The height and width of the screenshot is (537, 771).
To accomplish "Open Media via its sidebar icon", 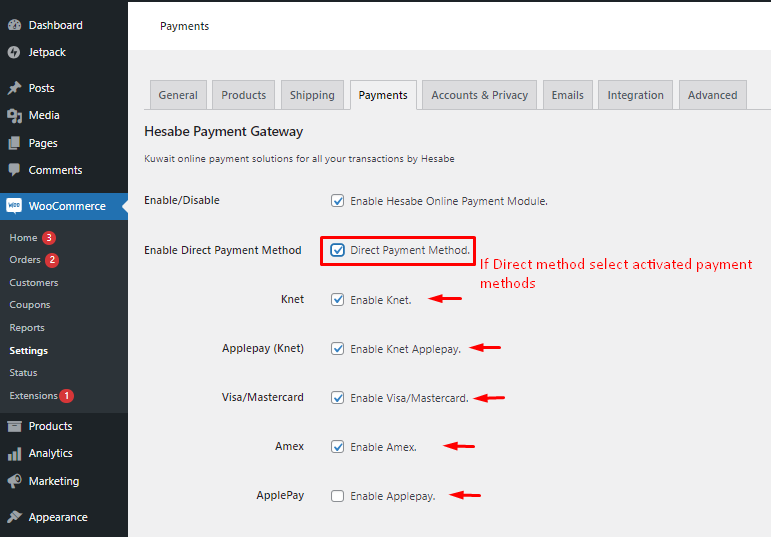I will (14, 116).
